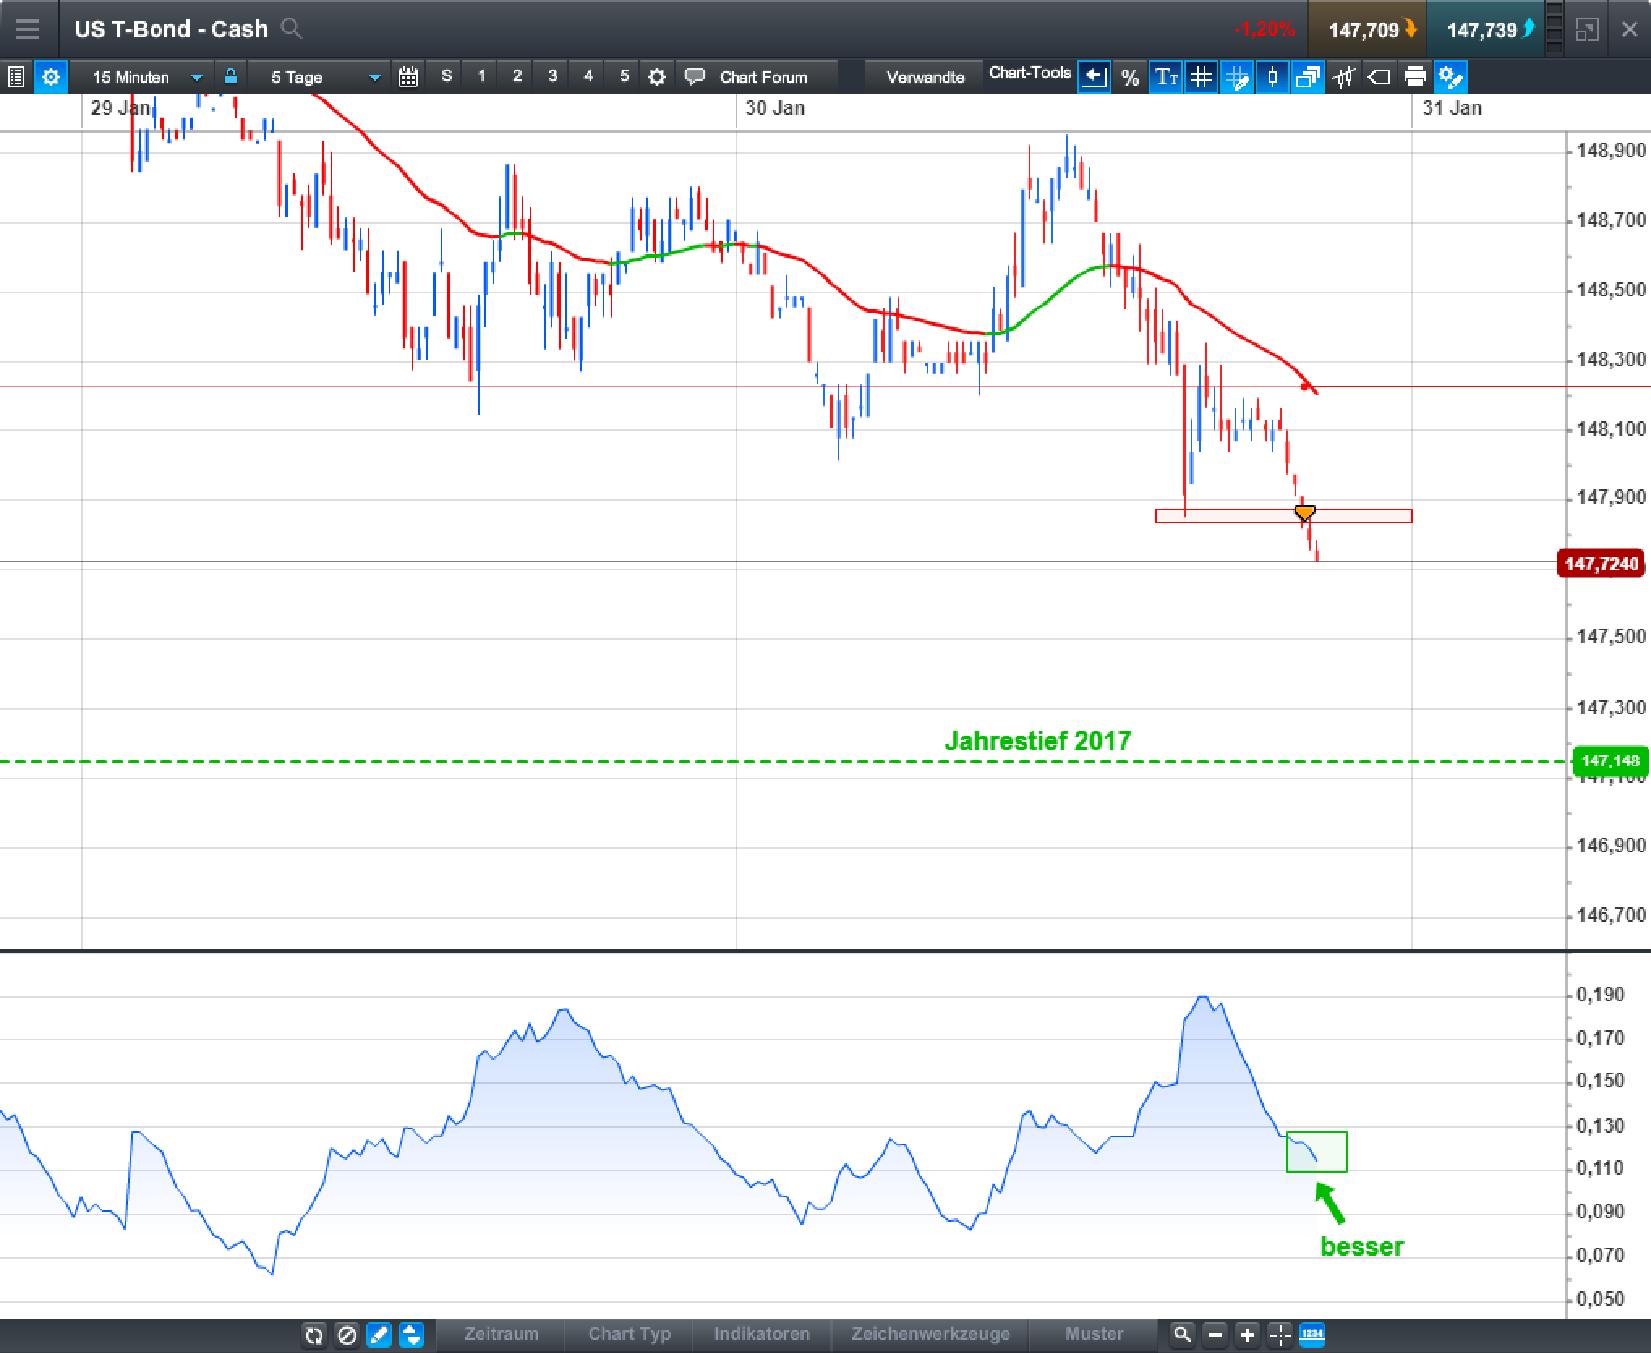Viewport: 1651px width, 1353px height.
Task: Enable the grid lines icon
Action: [x=1201, y=76]
